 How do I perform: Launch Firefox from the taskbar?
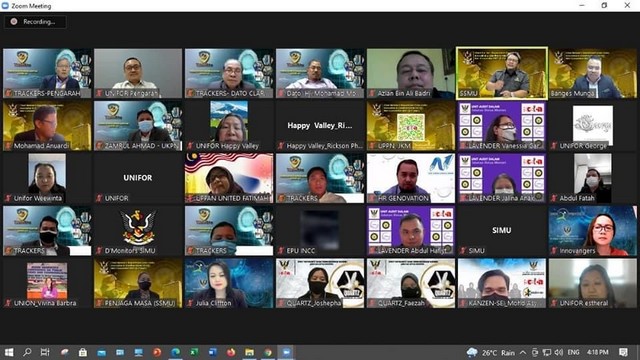pyautogui.click(x=231, y=352)
